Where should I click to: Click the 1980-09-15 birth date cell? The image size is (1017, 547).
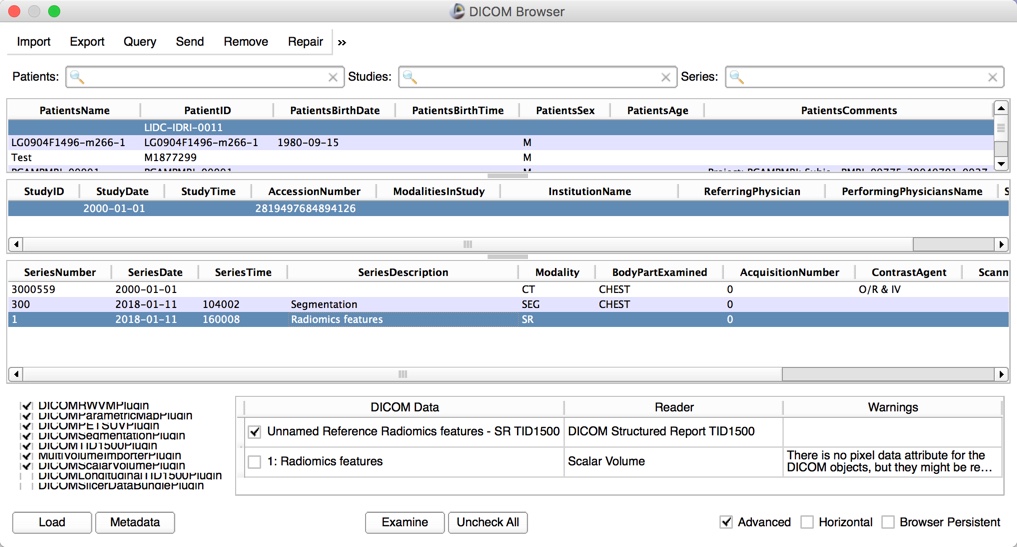click(308, 142)
